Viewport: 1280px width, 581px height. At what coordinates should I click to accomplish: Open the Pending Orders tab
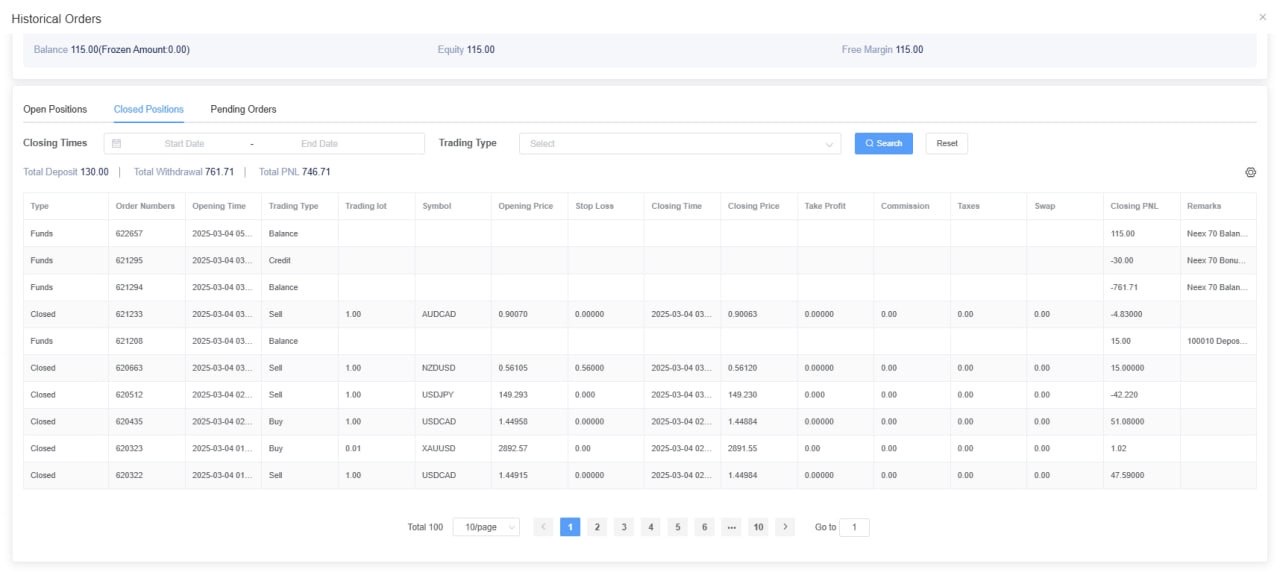[x=243, y=109]
